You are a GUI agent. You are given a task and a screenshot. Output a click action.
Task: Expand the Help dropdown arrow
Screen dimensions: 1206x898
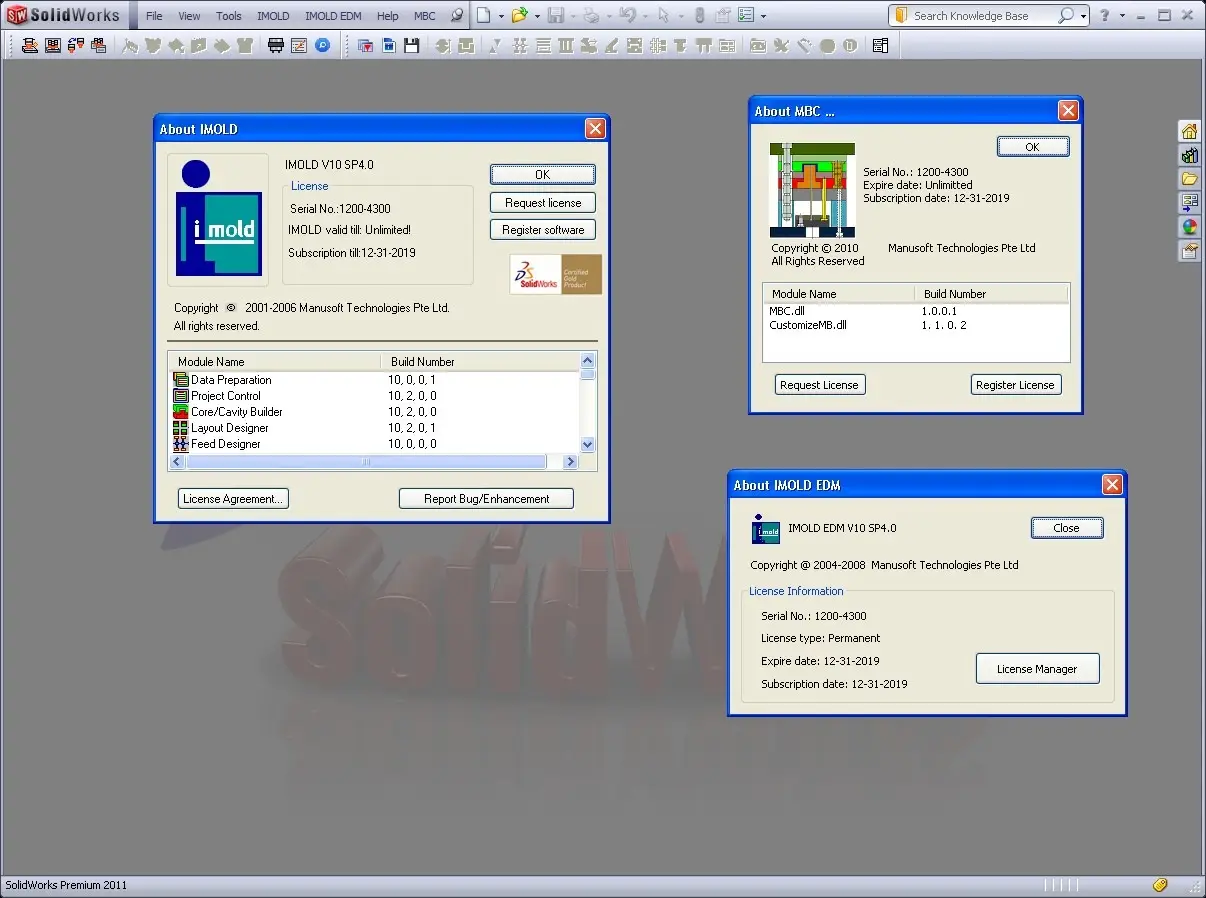[x=1122, y=16]
